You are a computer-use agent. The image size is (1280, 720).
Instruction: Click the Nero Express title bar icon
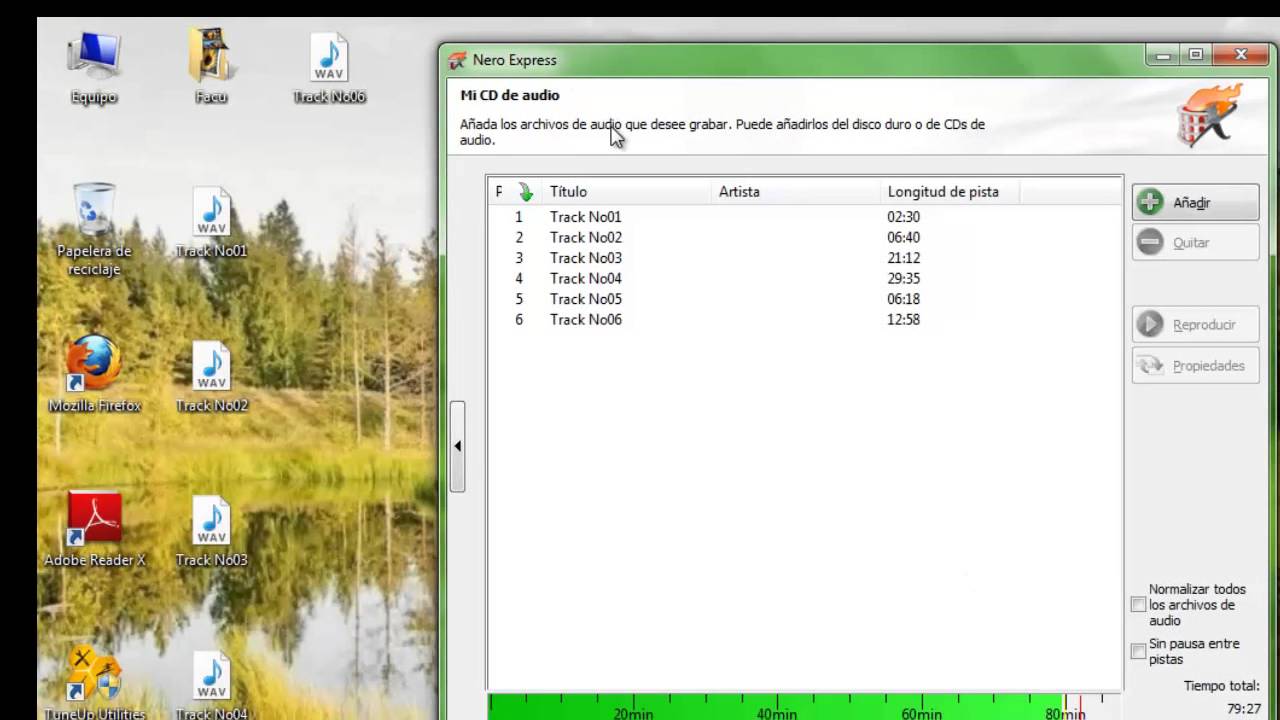(x=457, y=60)
